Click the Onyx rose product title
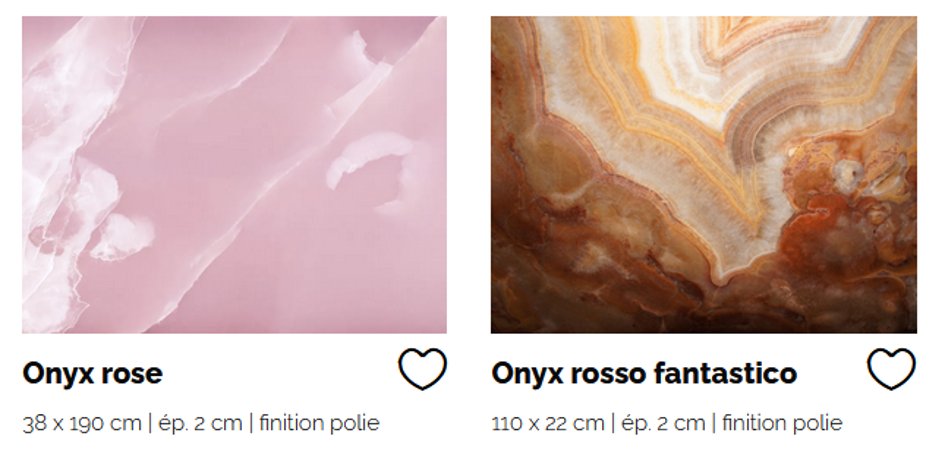945x462 pixels. tap(92, 373)
